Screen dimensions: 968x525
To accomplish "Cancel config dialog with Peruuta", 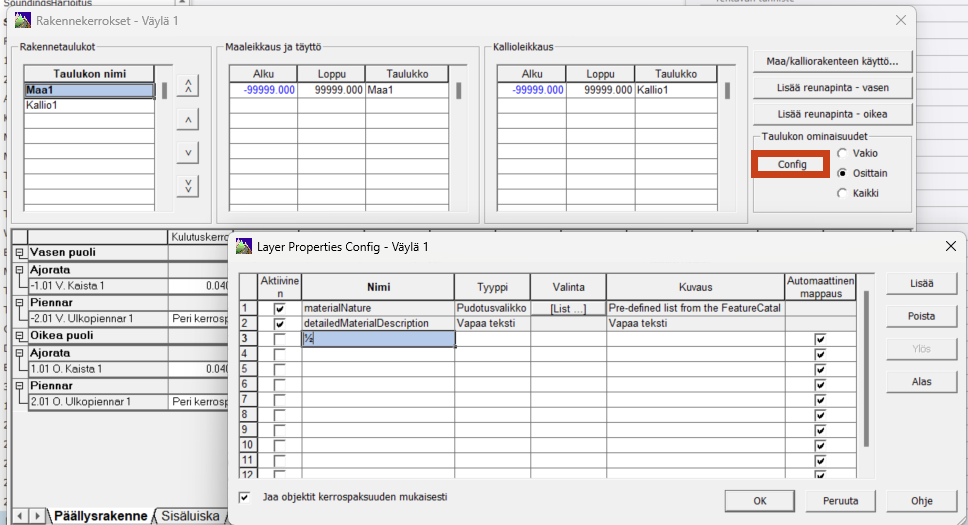I will 840,501.
